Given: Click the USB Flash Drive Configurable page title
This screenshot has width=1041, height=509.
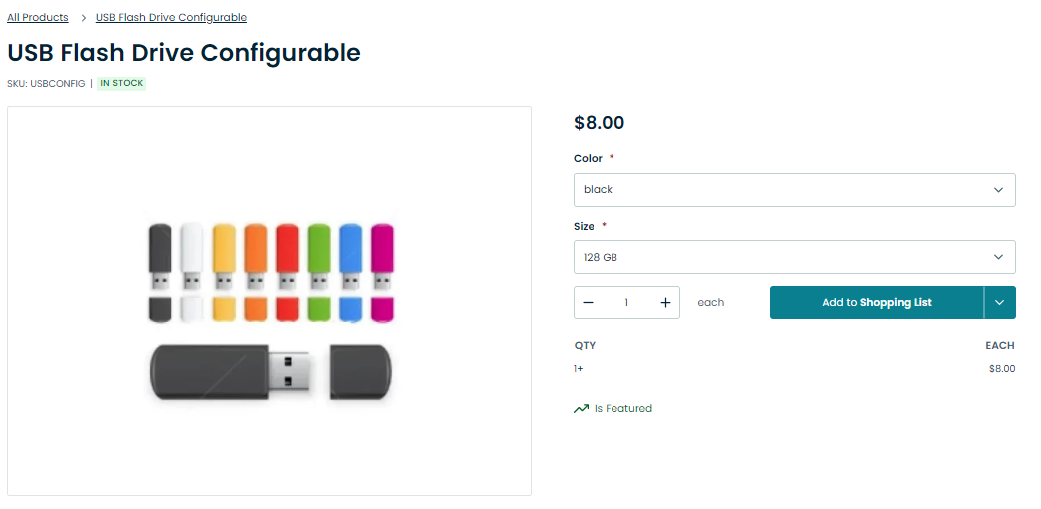Looking at the screenshot, I should [184, 53].
